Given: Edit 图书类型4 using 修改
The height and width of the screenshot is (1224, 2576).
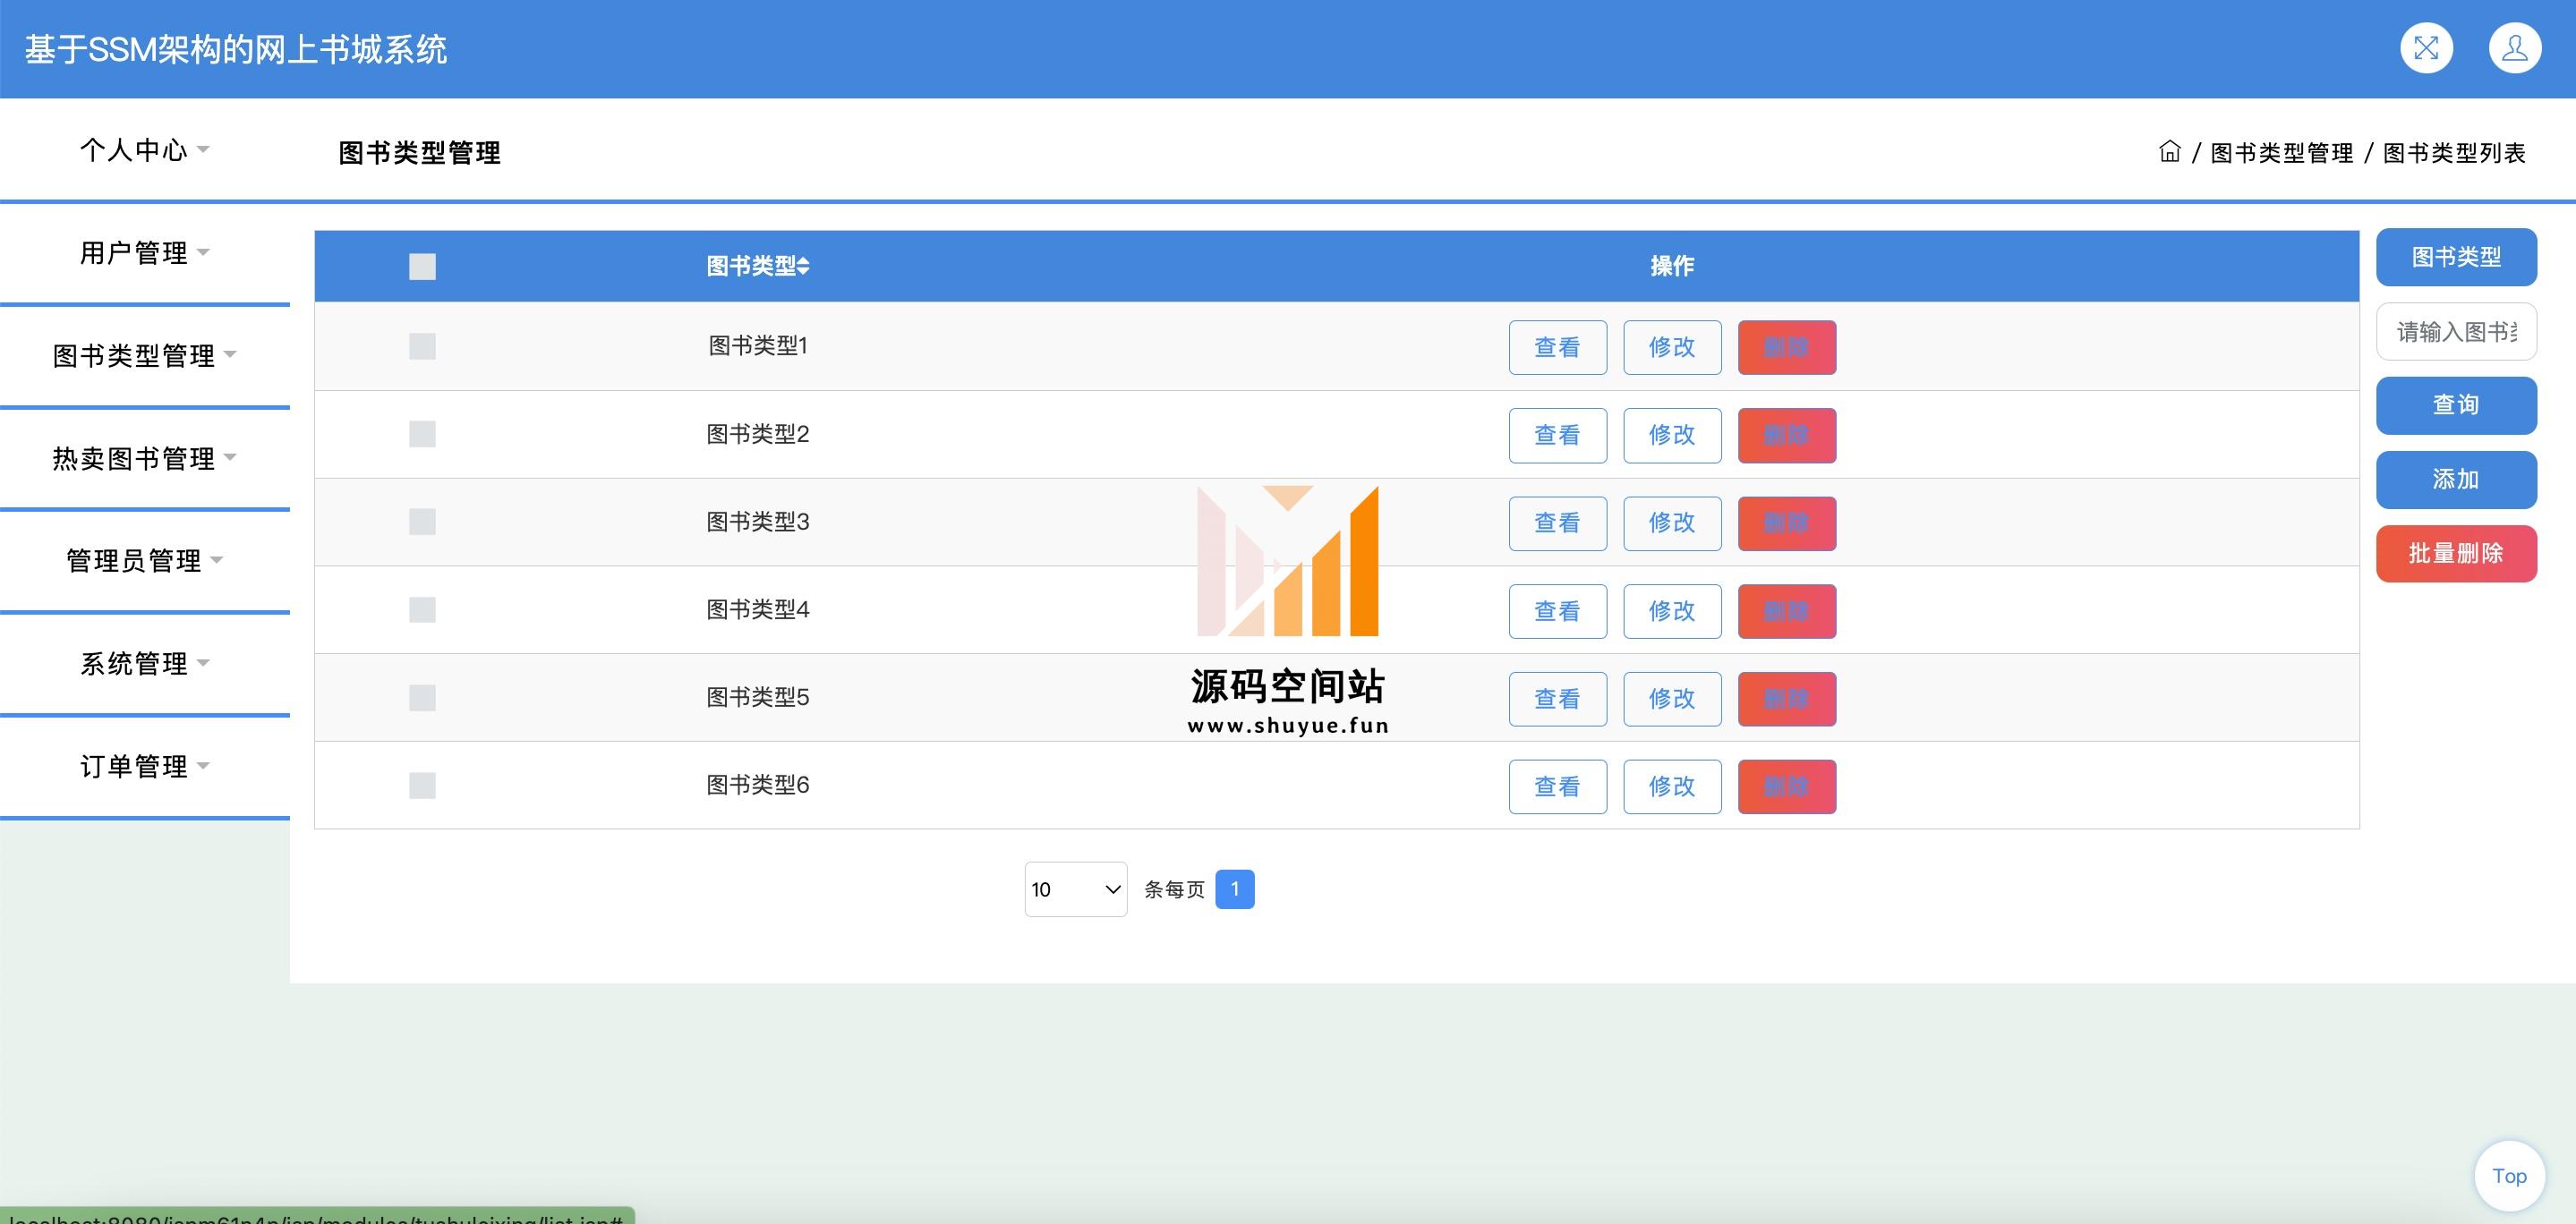Looking at the screenshot, I should click(1672, 611).
